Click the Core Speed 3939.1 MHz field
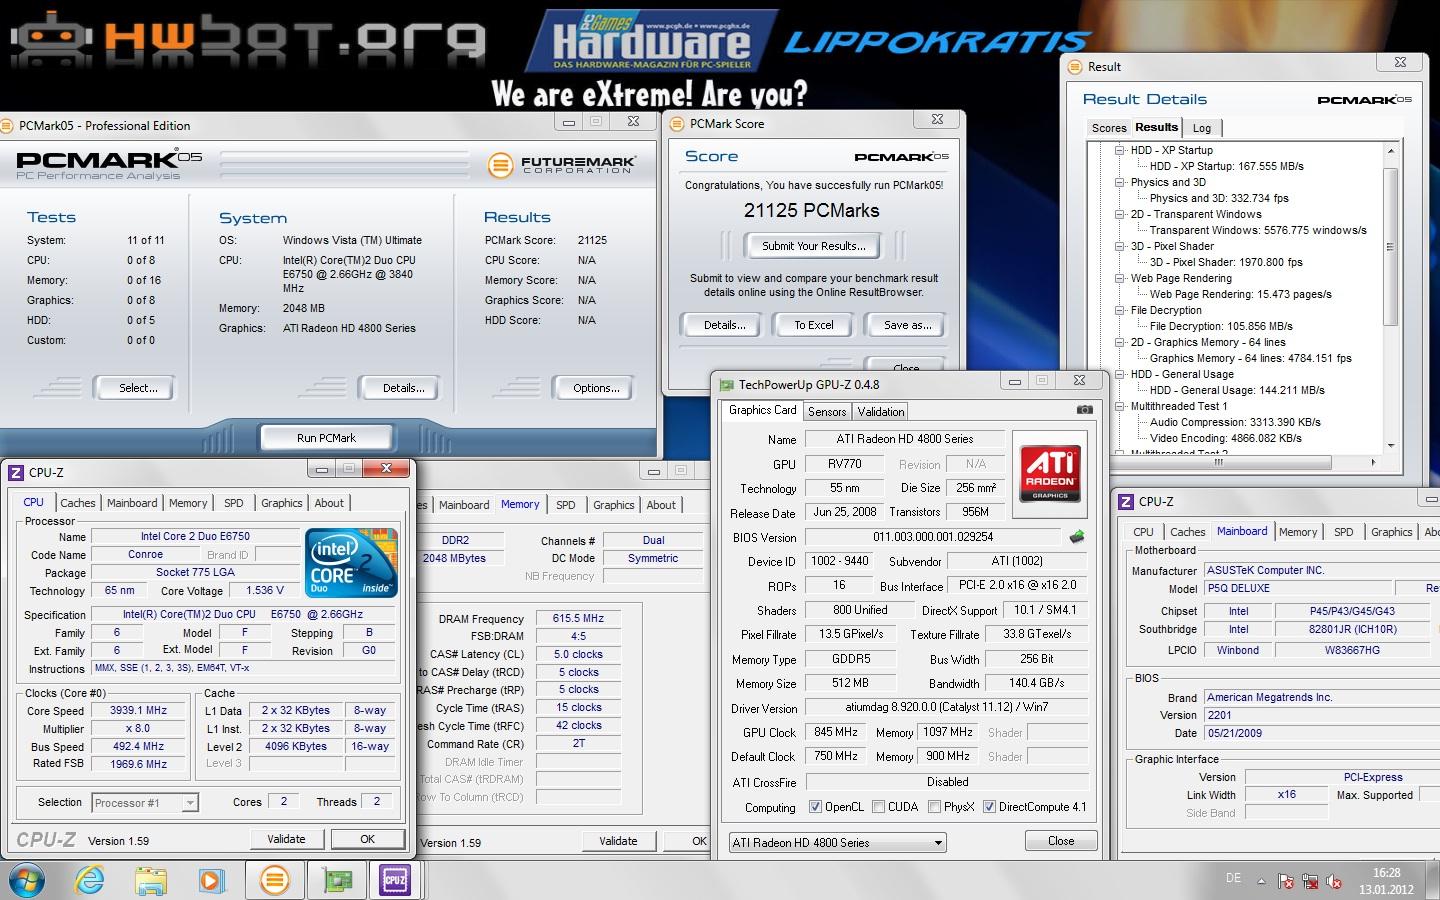 (139, 711)
